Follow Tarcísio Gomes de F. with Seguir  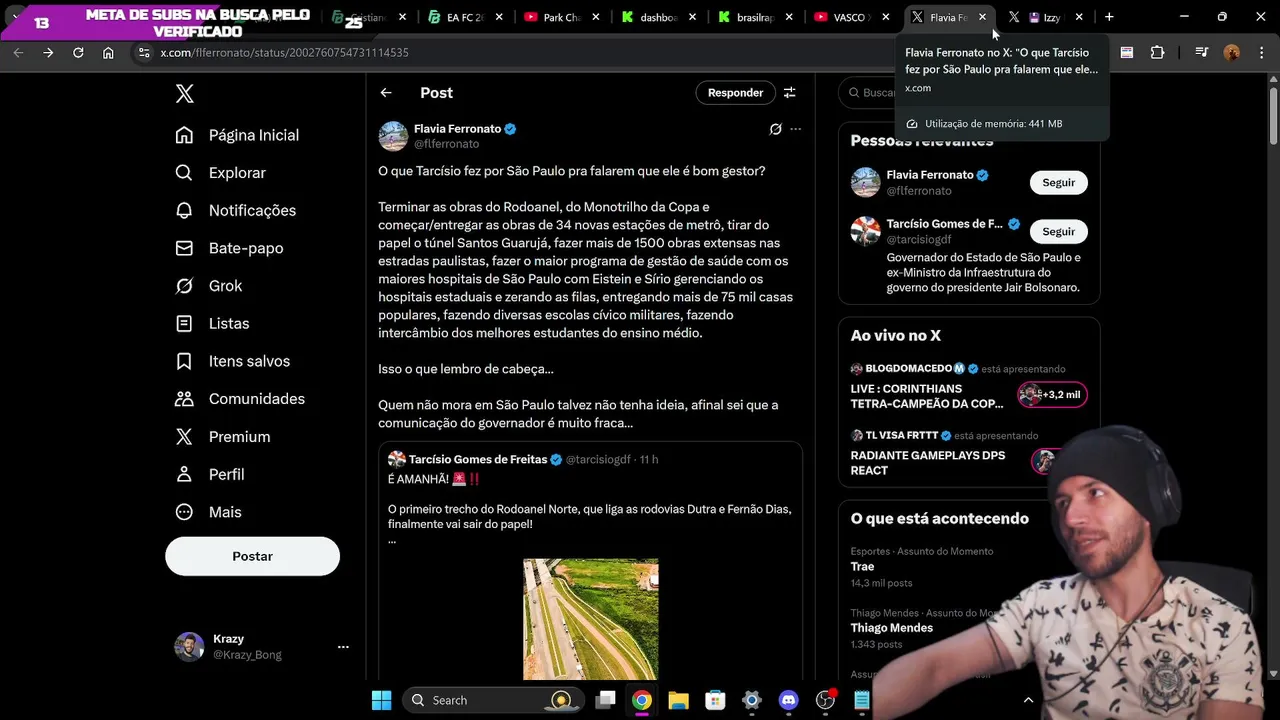point(1058,232)
